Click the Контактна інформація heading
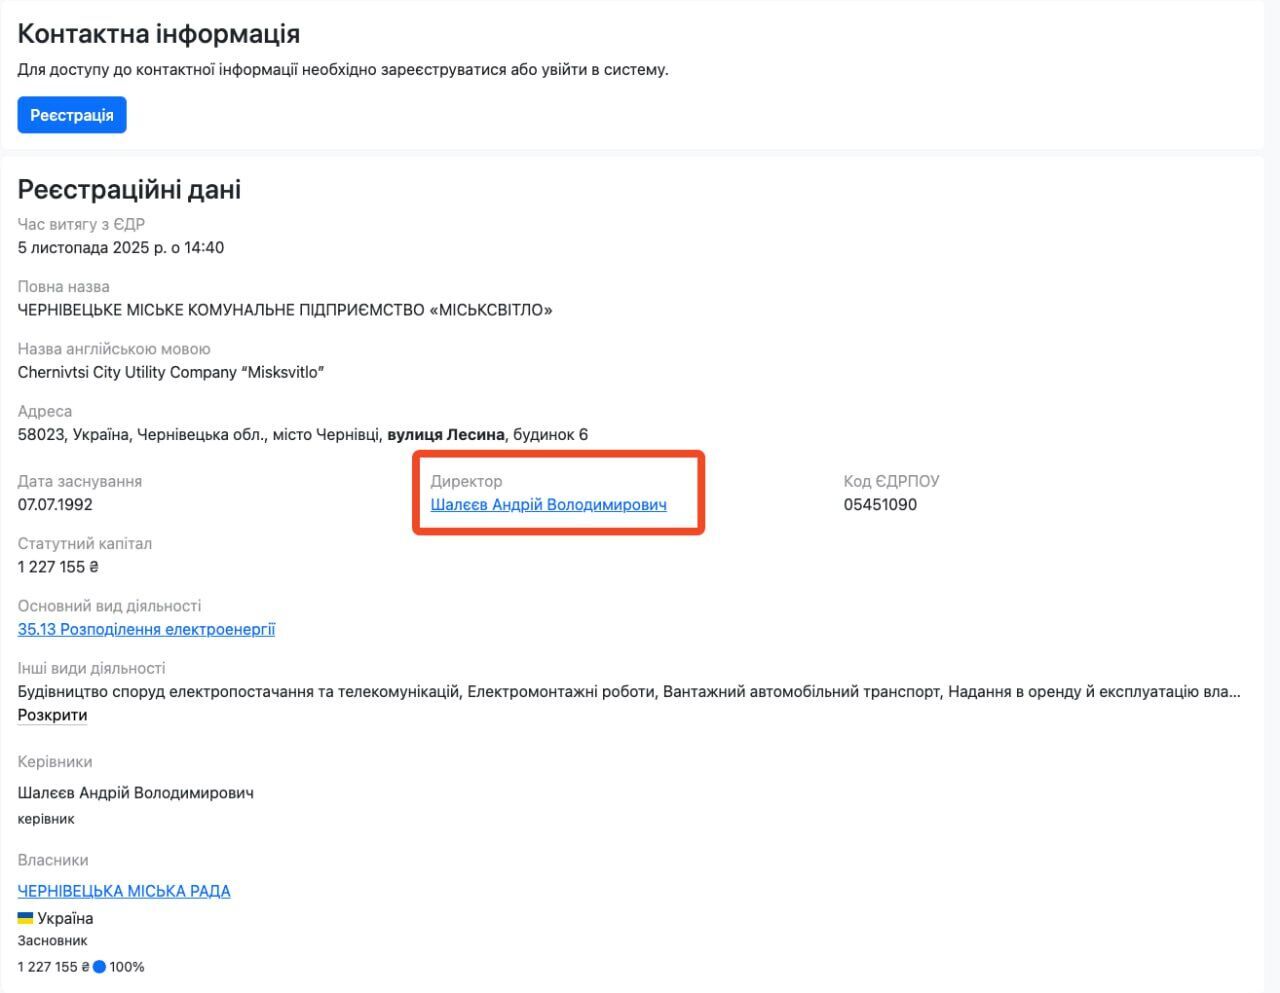The height and width of the screenshot is (993, 1280). click(159, 34)
